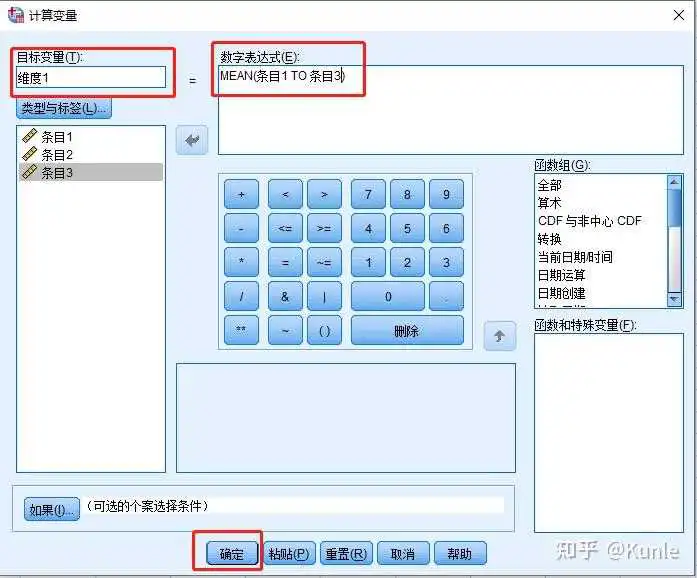Click the up arrow insert-function button
Screen dimensions: 697x578
click(x=500, y=336)
